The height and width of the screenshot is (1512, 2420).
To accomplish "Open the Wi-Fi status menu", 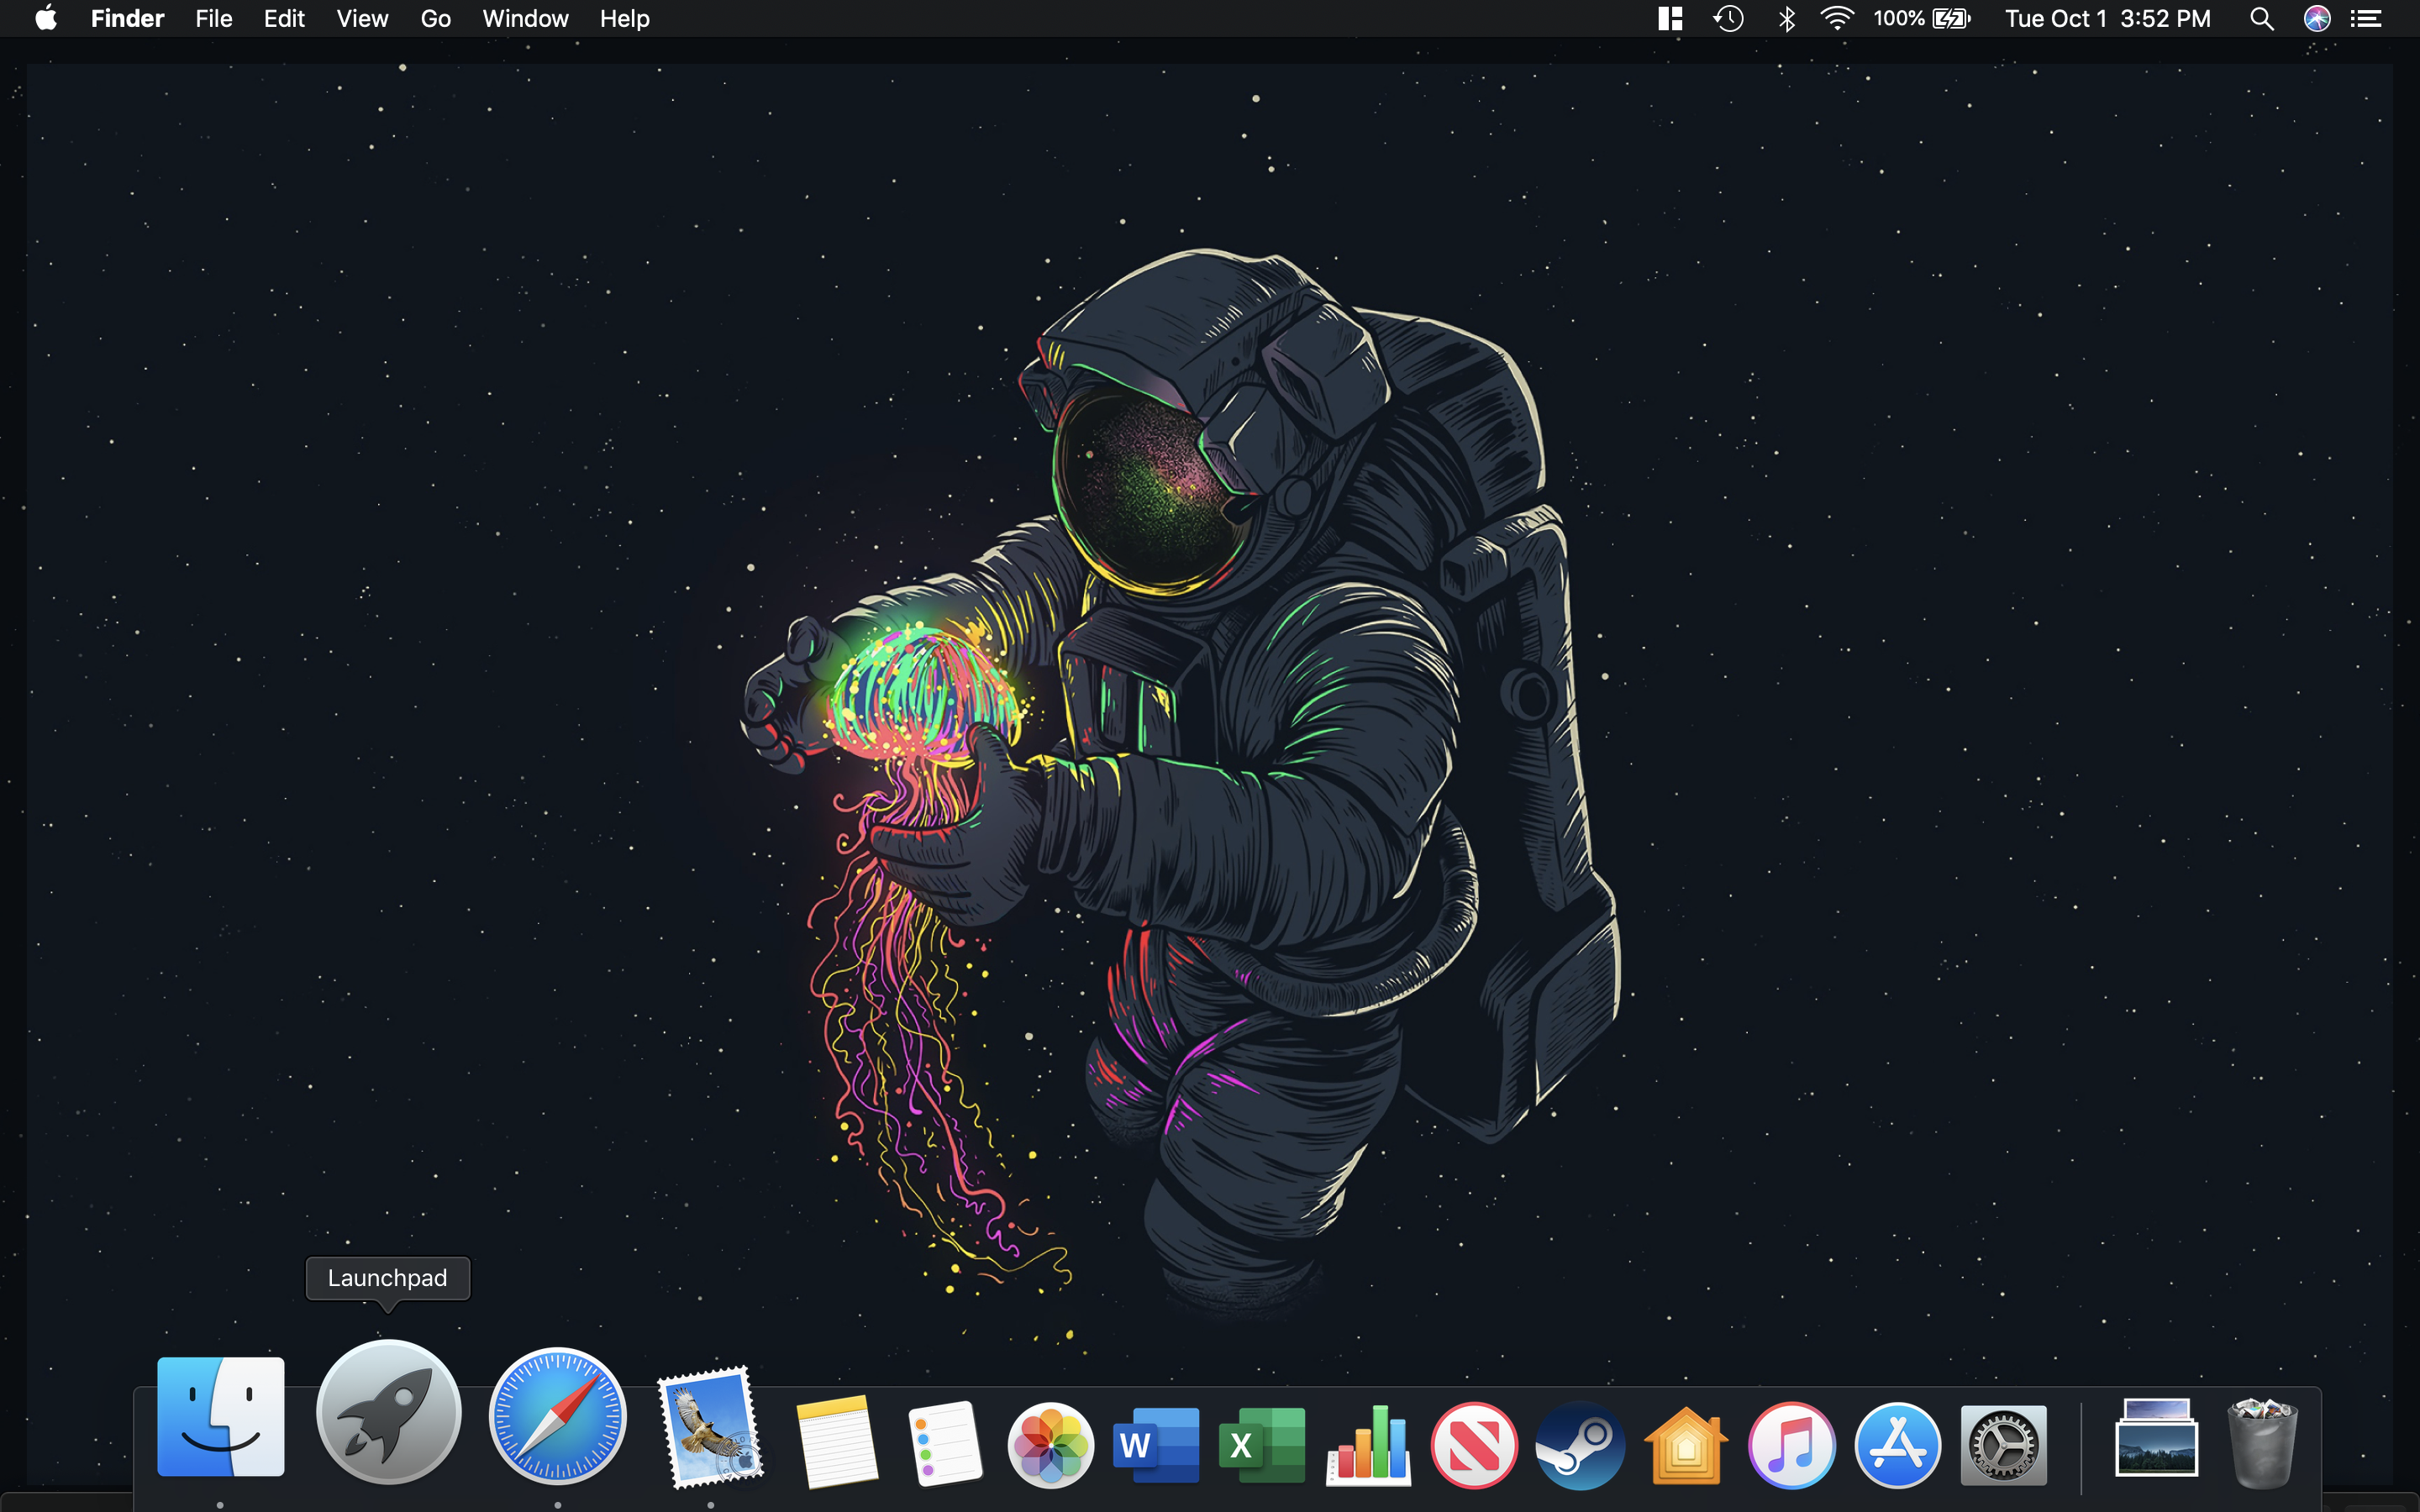I will click(x=1837, y=18).
